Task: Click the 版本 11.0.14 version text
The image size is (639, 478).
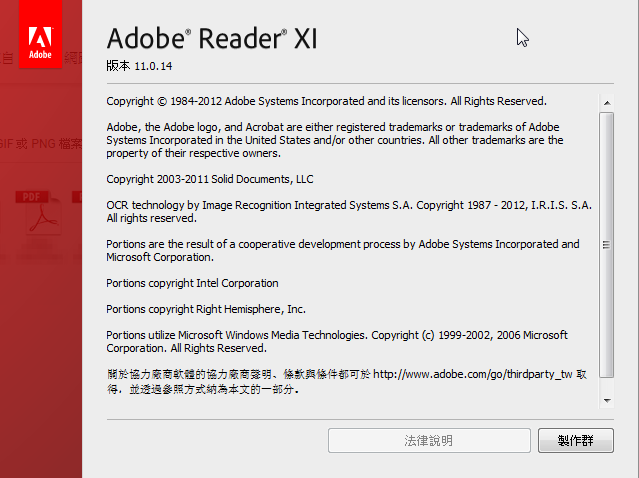Action: pos(139,66)
